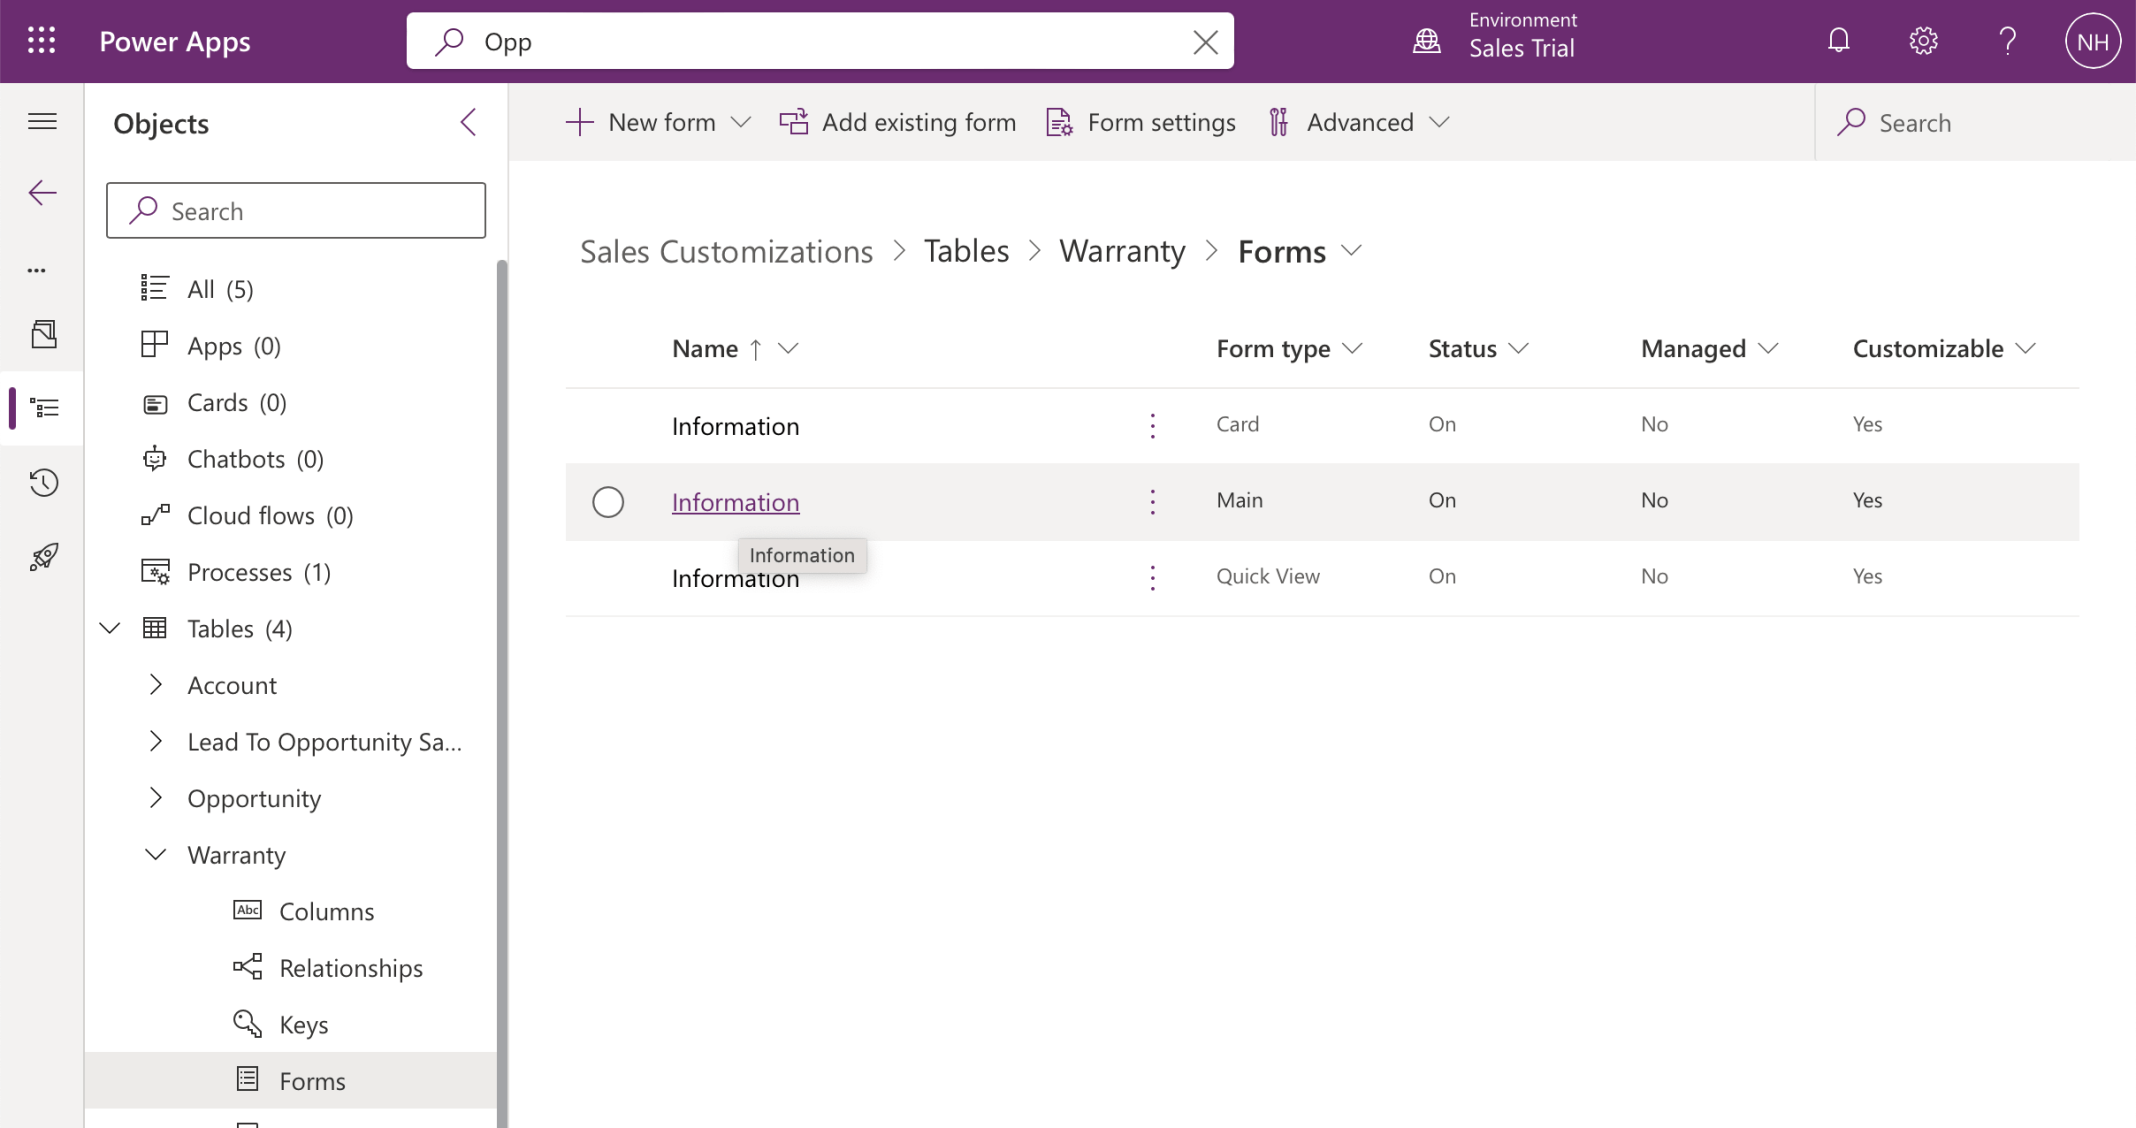
Task: Open the New form dropdown chevron
Action: 742,121
